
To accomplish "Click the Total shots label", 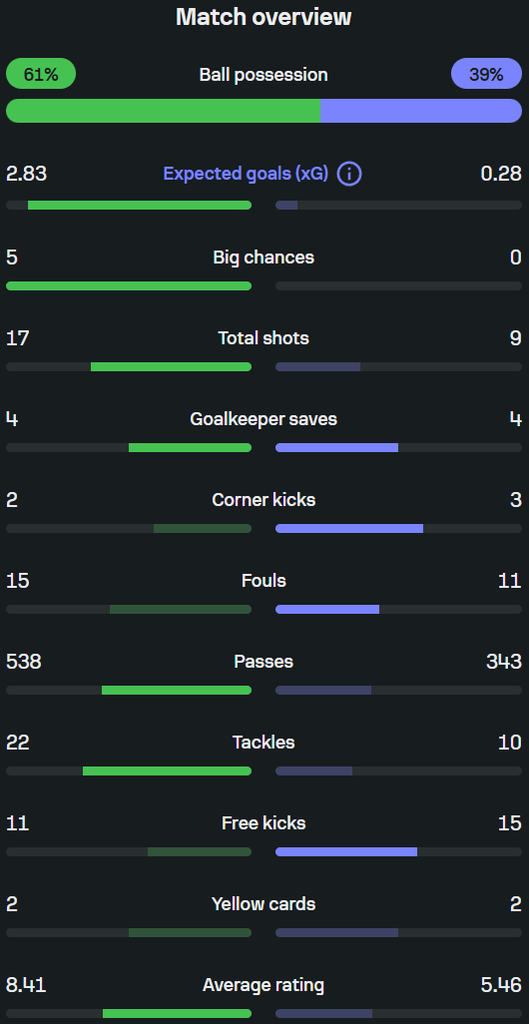I will coord(264,338).
